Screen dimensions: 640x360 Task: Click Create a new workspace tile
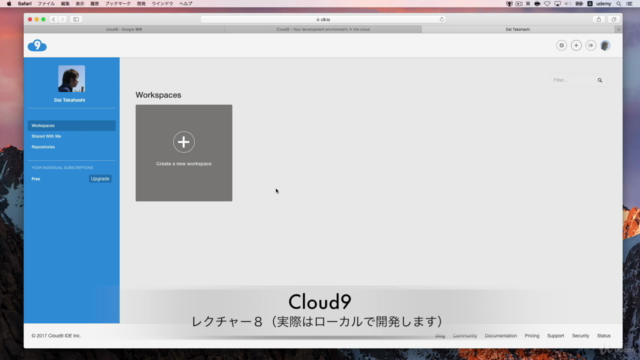tap(184, 153)
